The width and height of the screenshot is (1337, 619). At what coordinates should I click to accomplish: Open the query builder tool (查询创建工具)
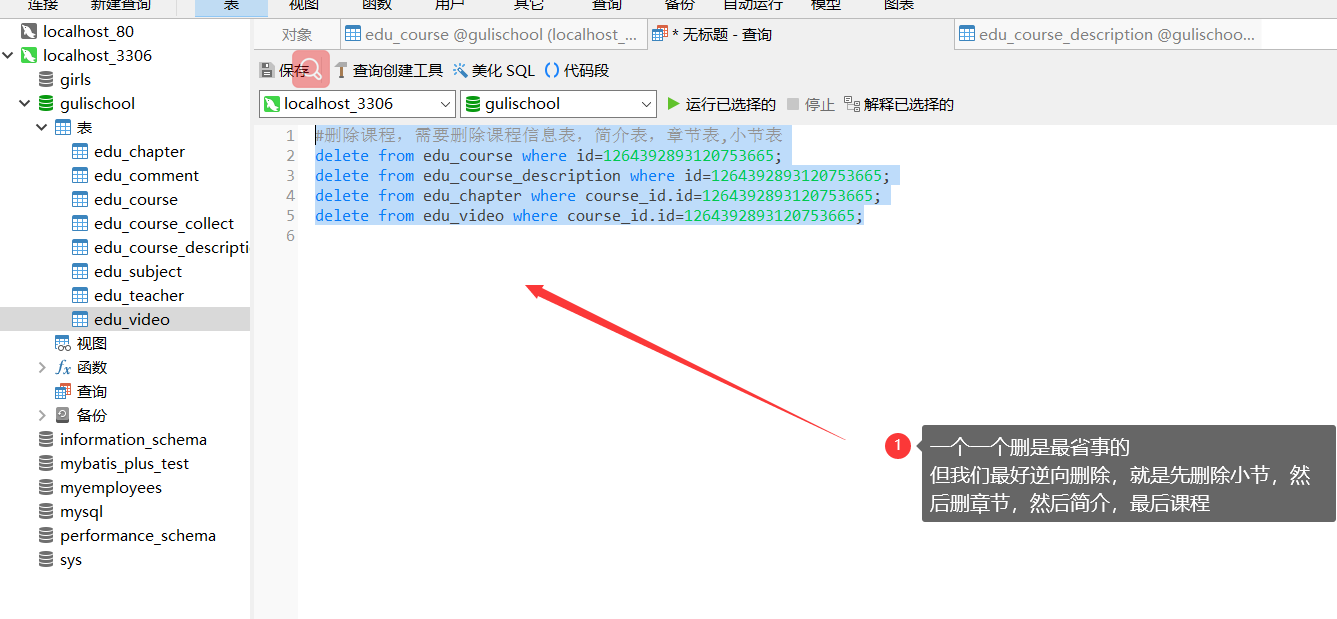click(388, 70)
